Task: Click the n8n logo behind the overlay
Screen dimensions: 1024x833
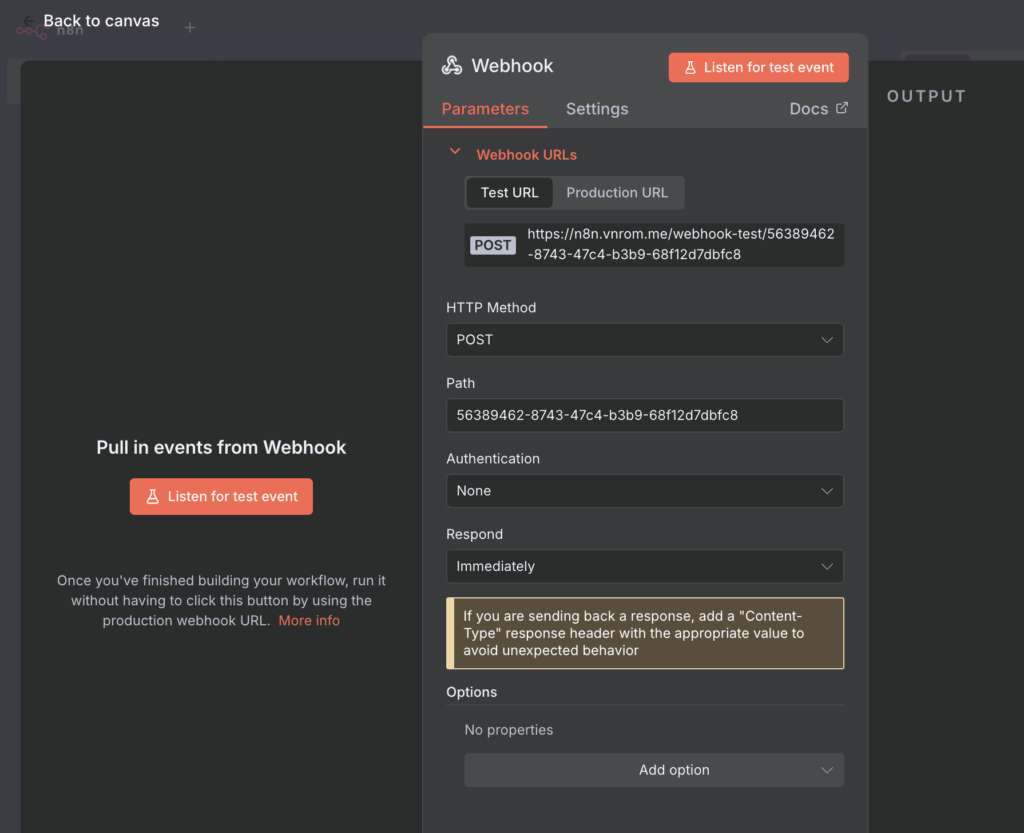Action: coord(50,31)
